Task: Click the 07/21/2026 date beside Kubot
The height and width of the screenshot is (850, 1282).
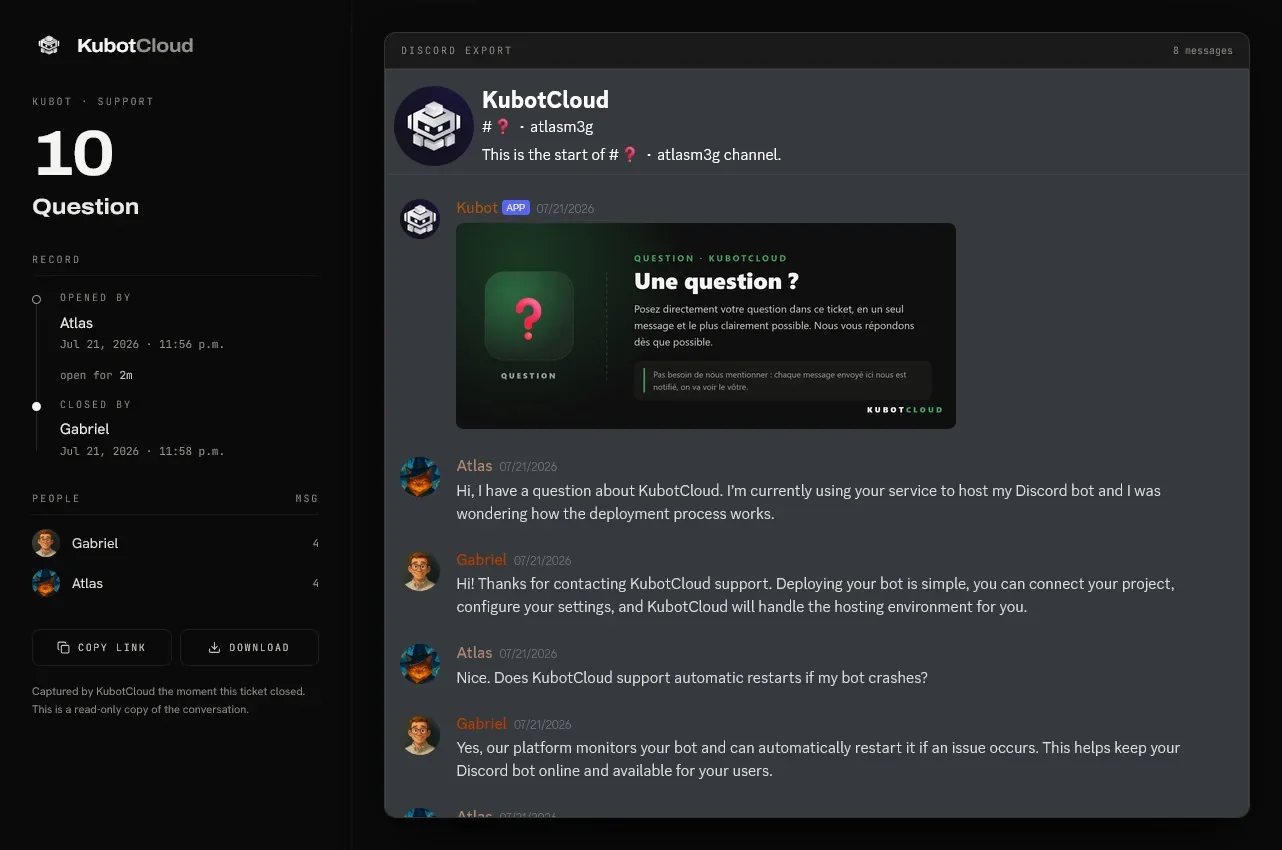Action: click(565, 209)
